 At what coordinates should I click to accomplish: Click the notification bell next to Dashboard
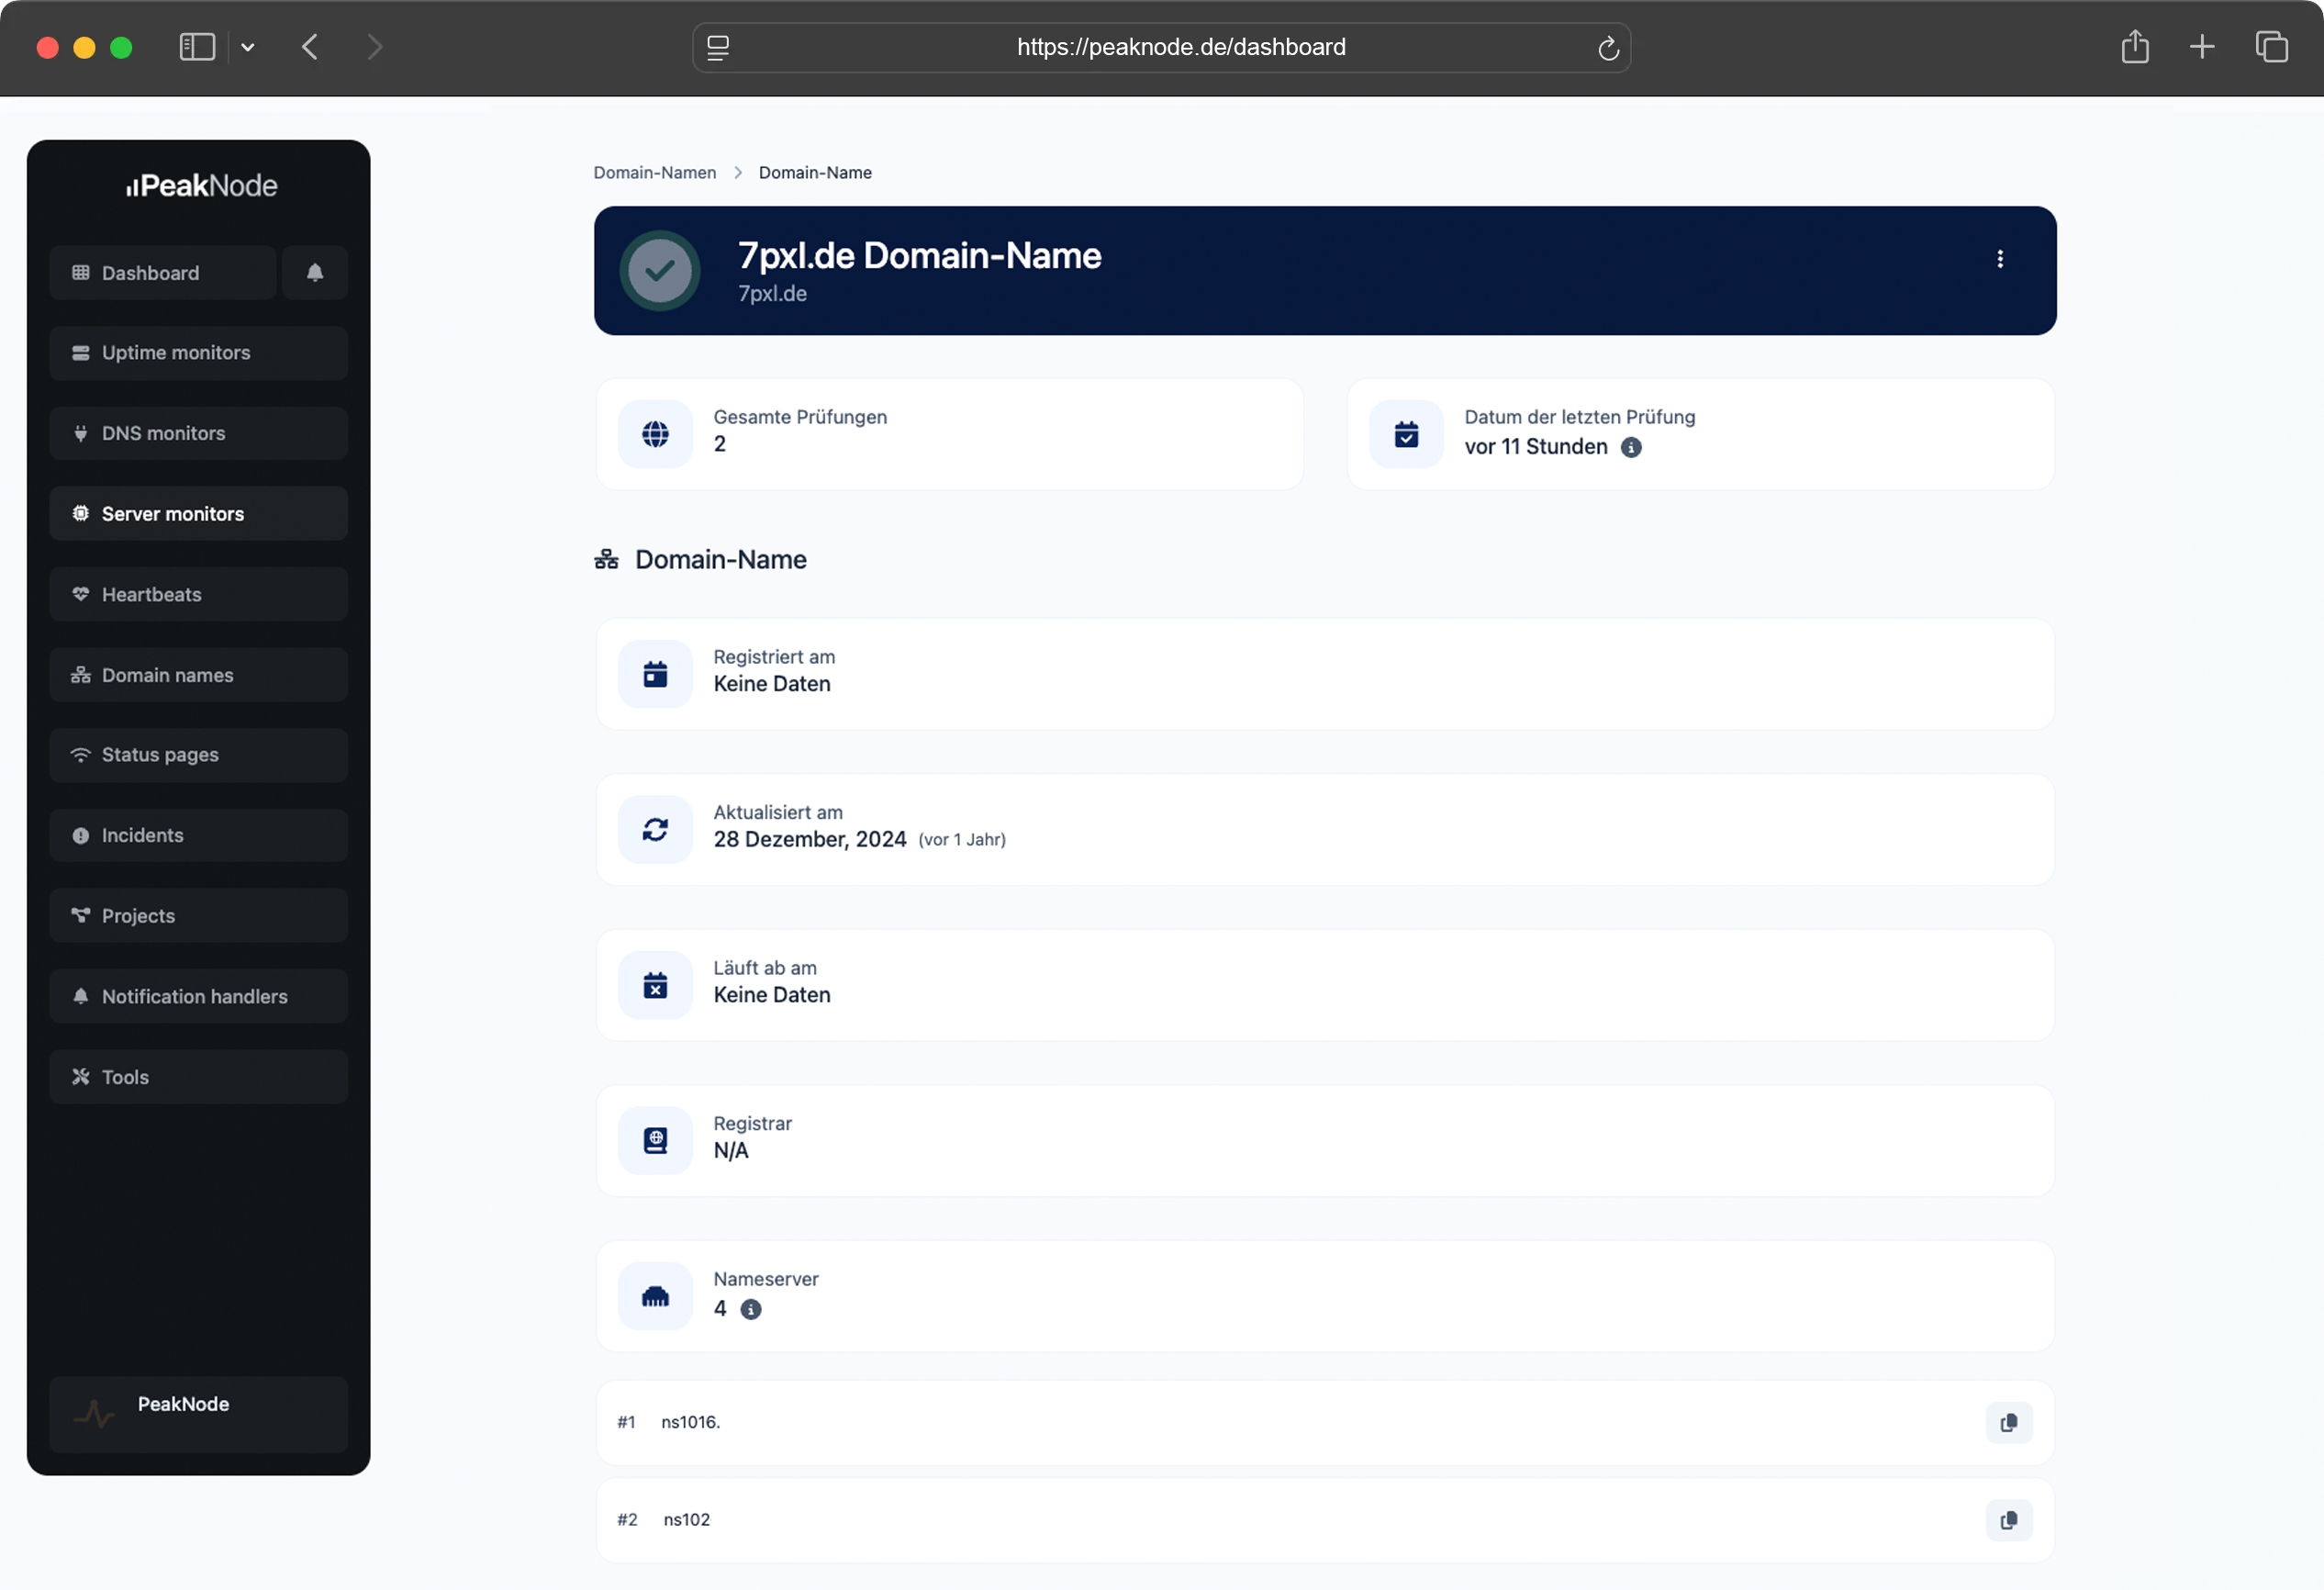pos(314,272)
